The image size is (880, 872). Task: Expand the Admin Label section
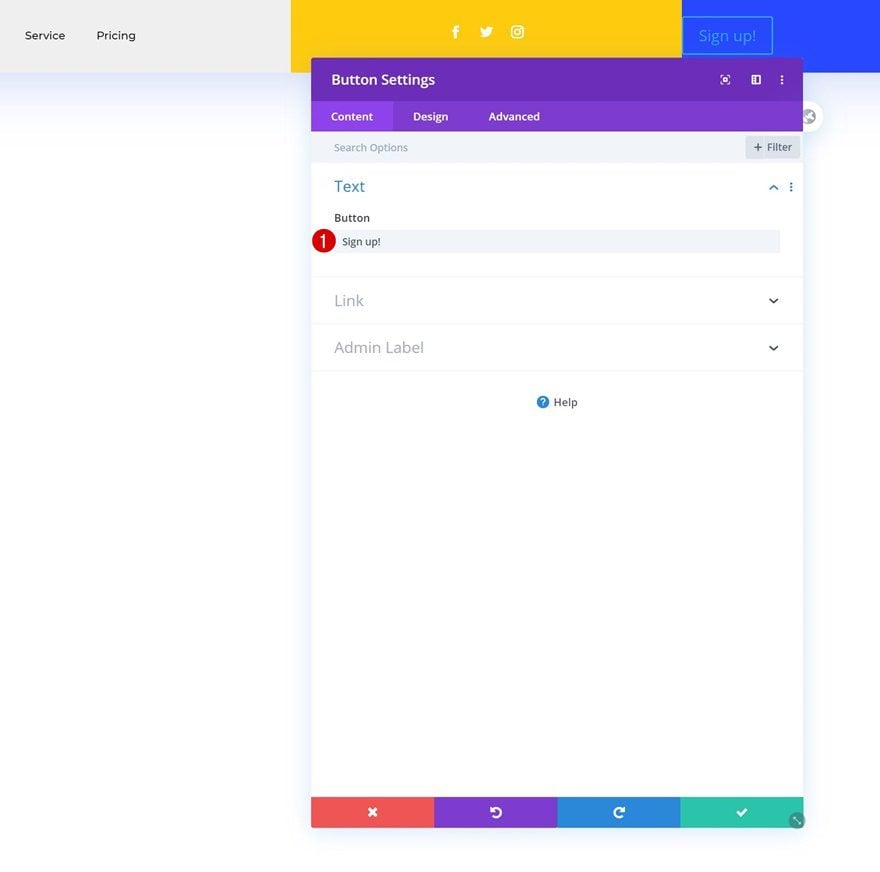tap(556, 348)
